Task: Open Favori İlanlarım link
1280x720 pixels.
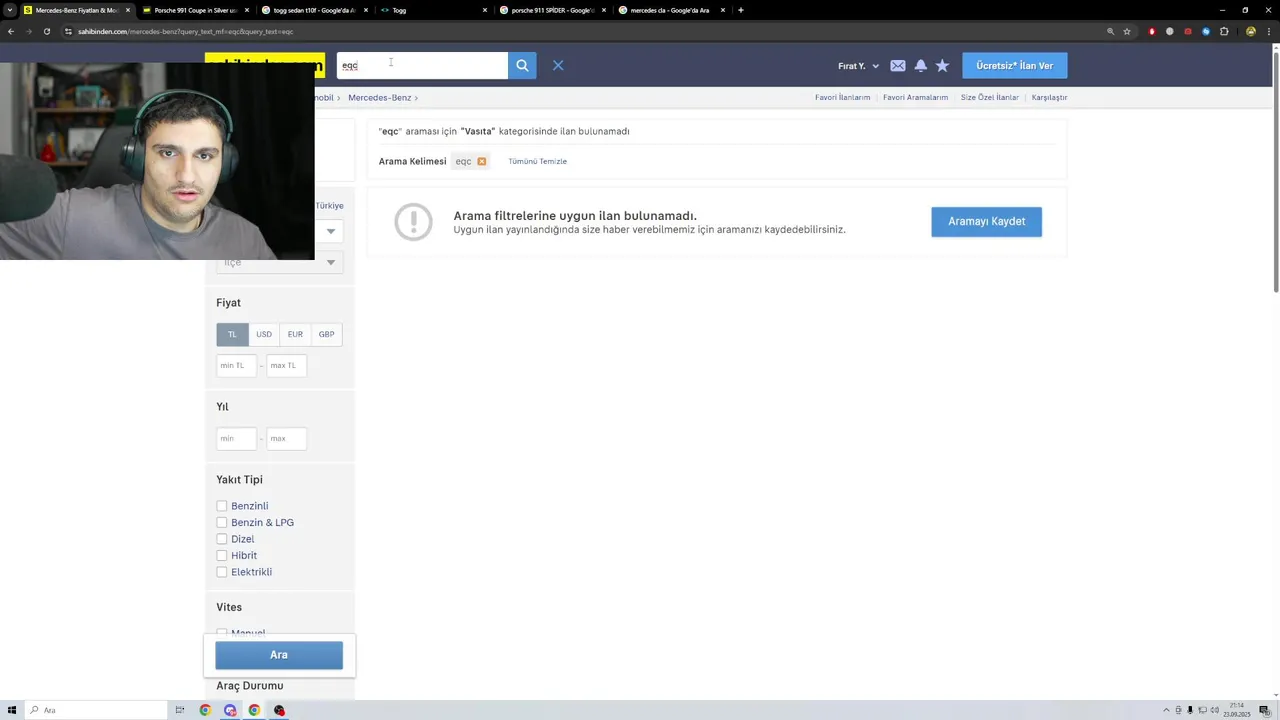Action: [842, 98]
